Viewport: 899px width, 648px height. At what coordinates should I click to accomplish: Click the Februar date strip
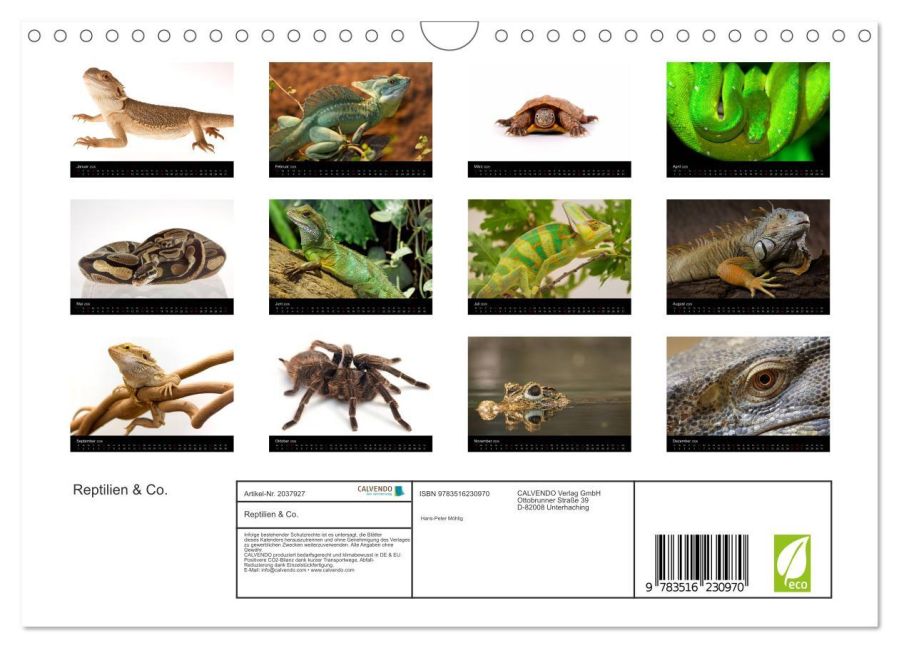coord(350,170)
